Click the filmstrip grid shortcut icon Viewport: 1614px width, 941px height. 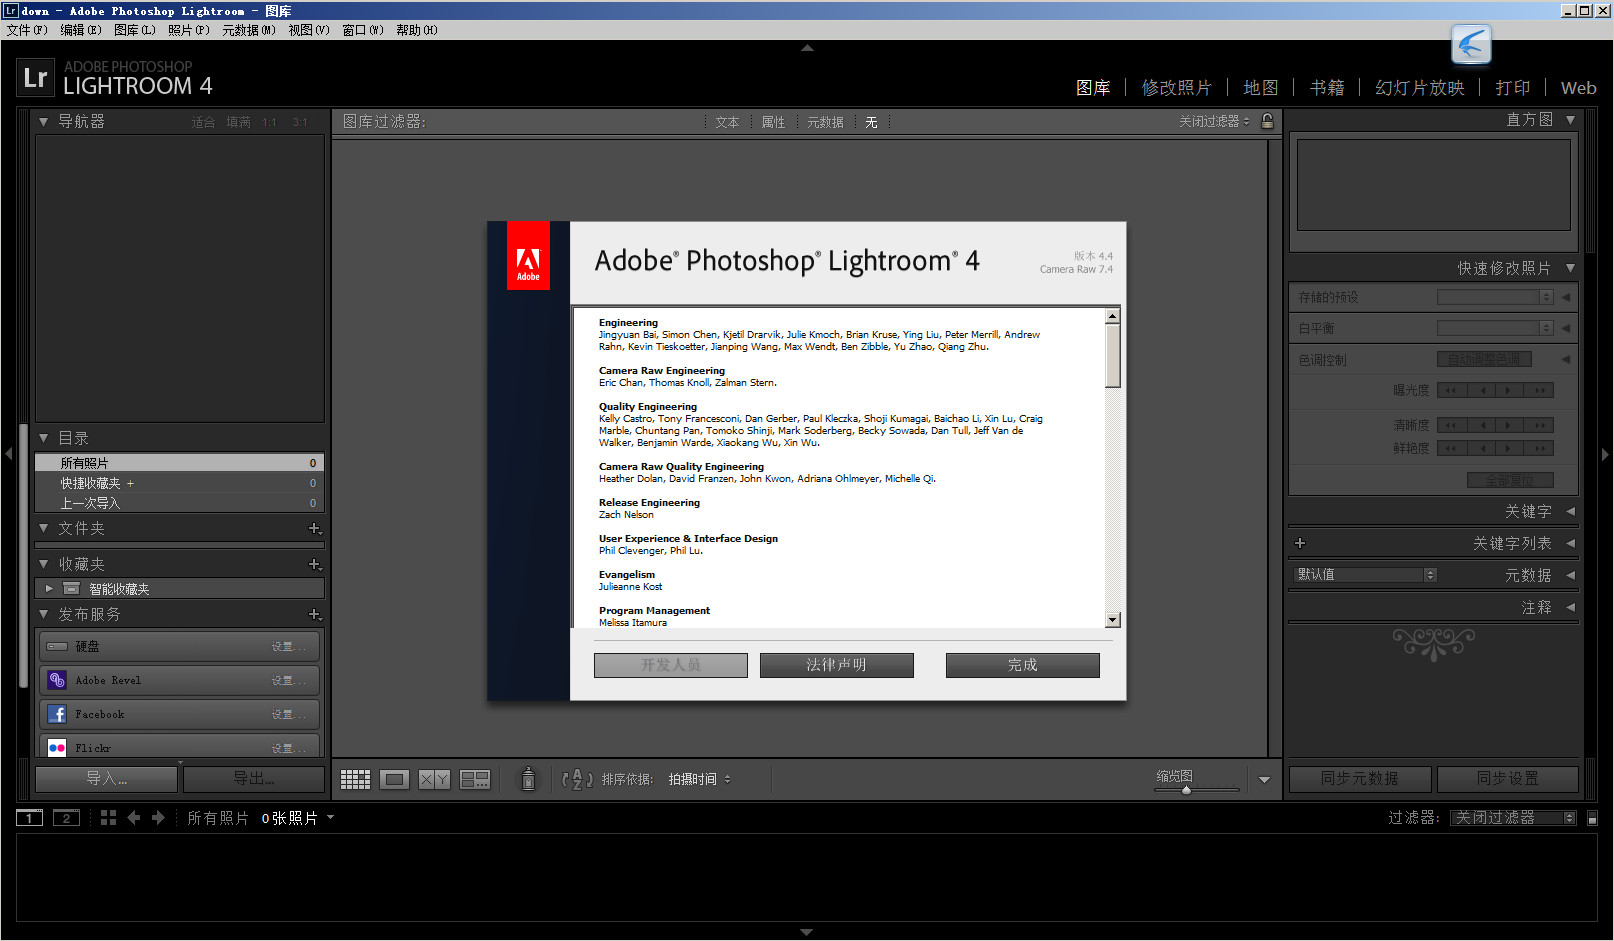click(108, 818)
